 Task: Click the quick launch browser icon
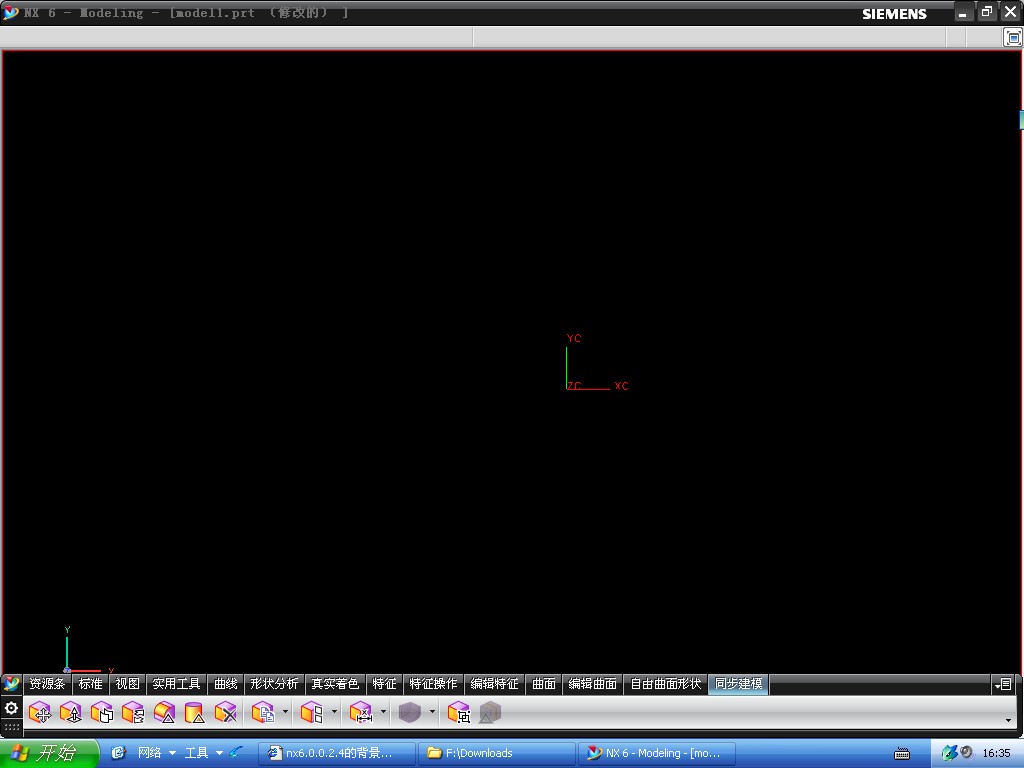point(118,753)
